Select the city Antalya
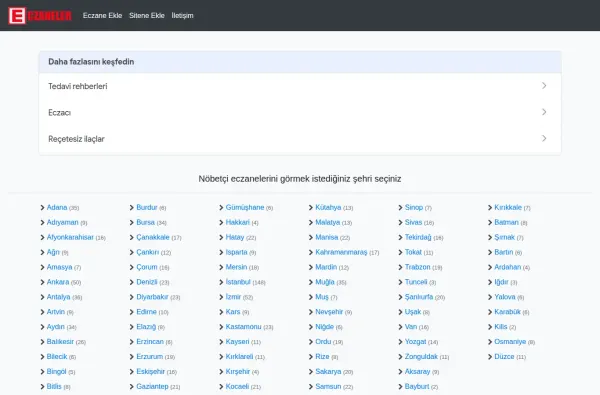 (59, 297)
